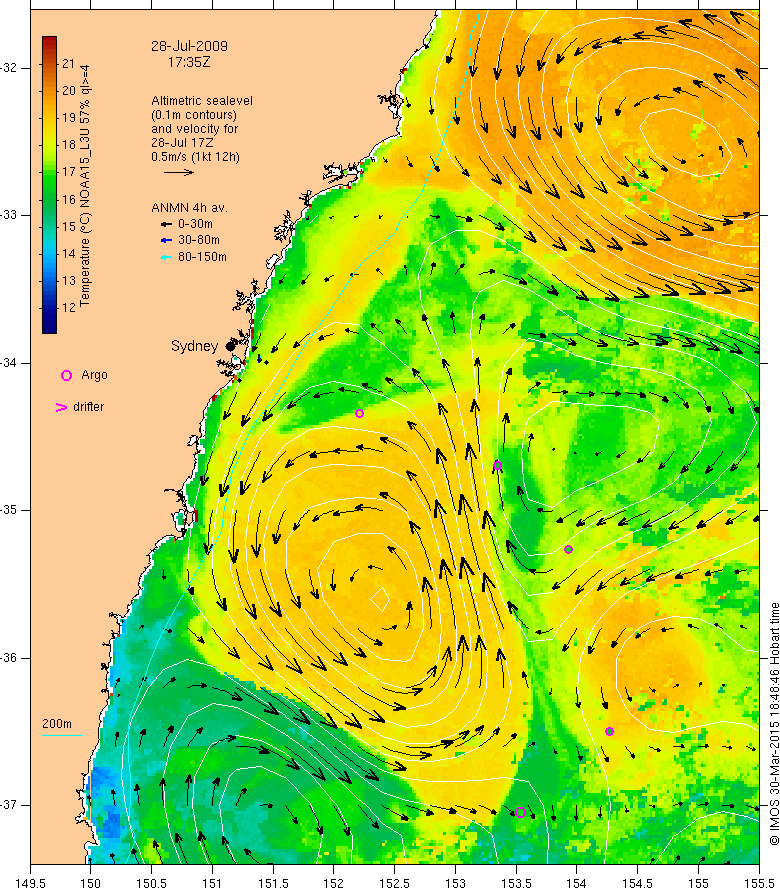Click the Argo float marker near 34.35°S 152.2°E
Screen dimensions: 780x890
tap(359, 414)
